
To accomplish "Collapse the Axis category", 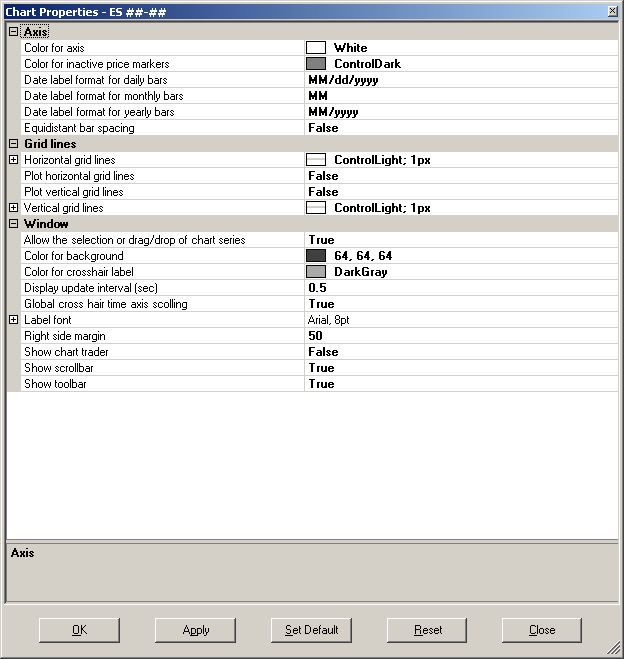I will (13, 32).
